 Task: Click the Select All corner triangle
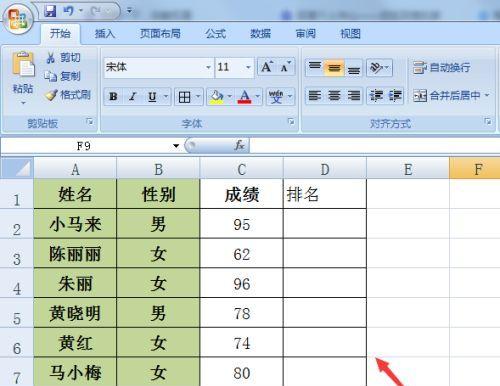pyautogui.click(x=17, y=168)
